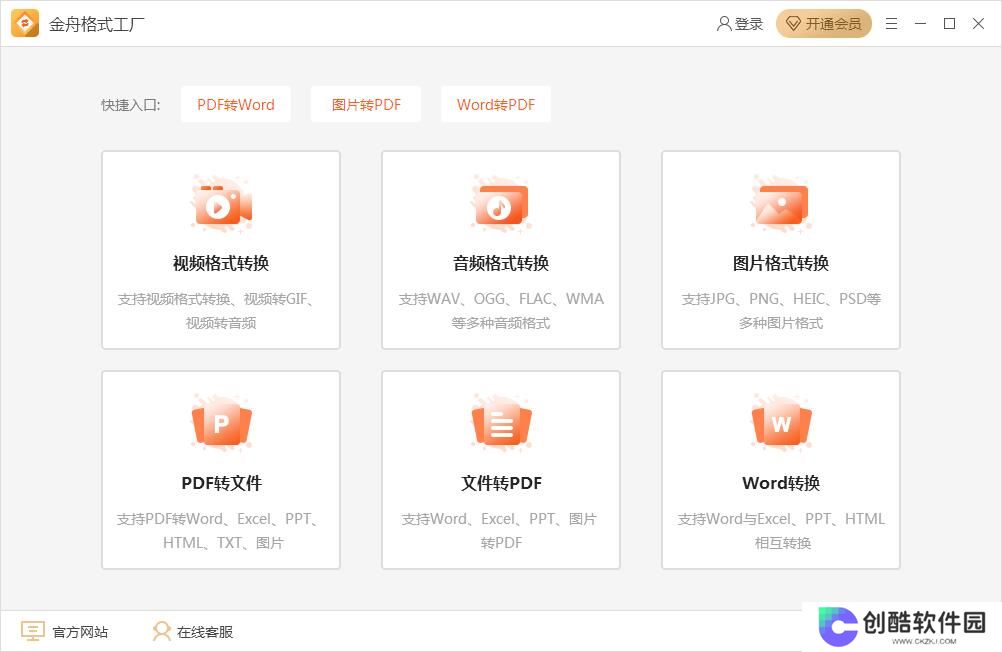Click the headset person icon beside 在线客服
This screenshot has height=652, width=1002.
pos(161,631)
